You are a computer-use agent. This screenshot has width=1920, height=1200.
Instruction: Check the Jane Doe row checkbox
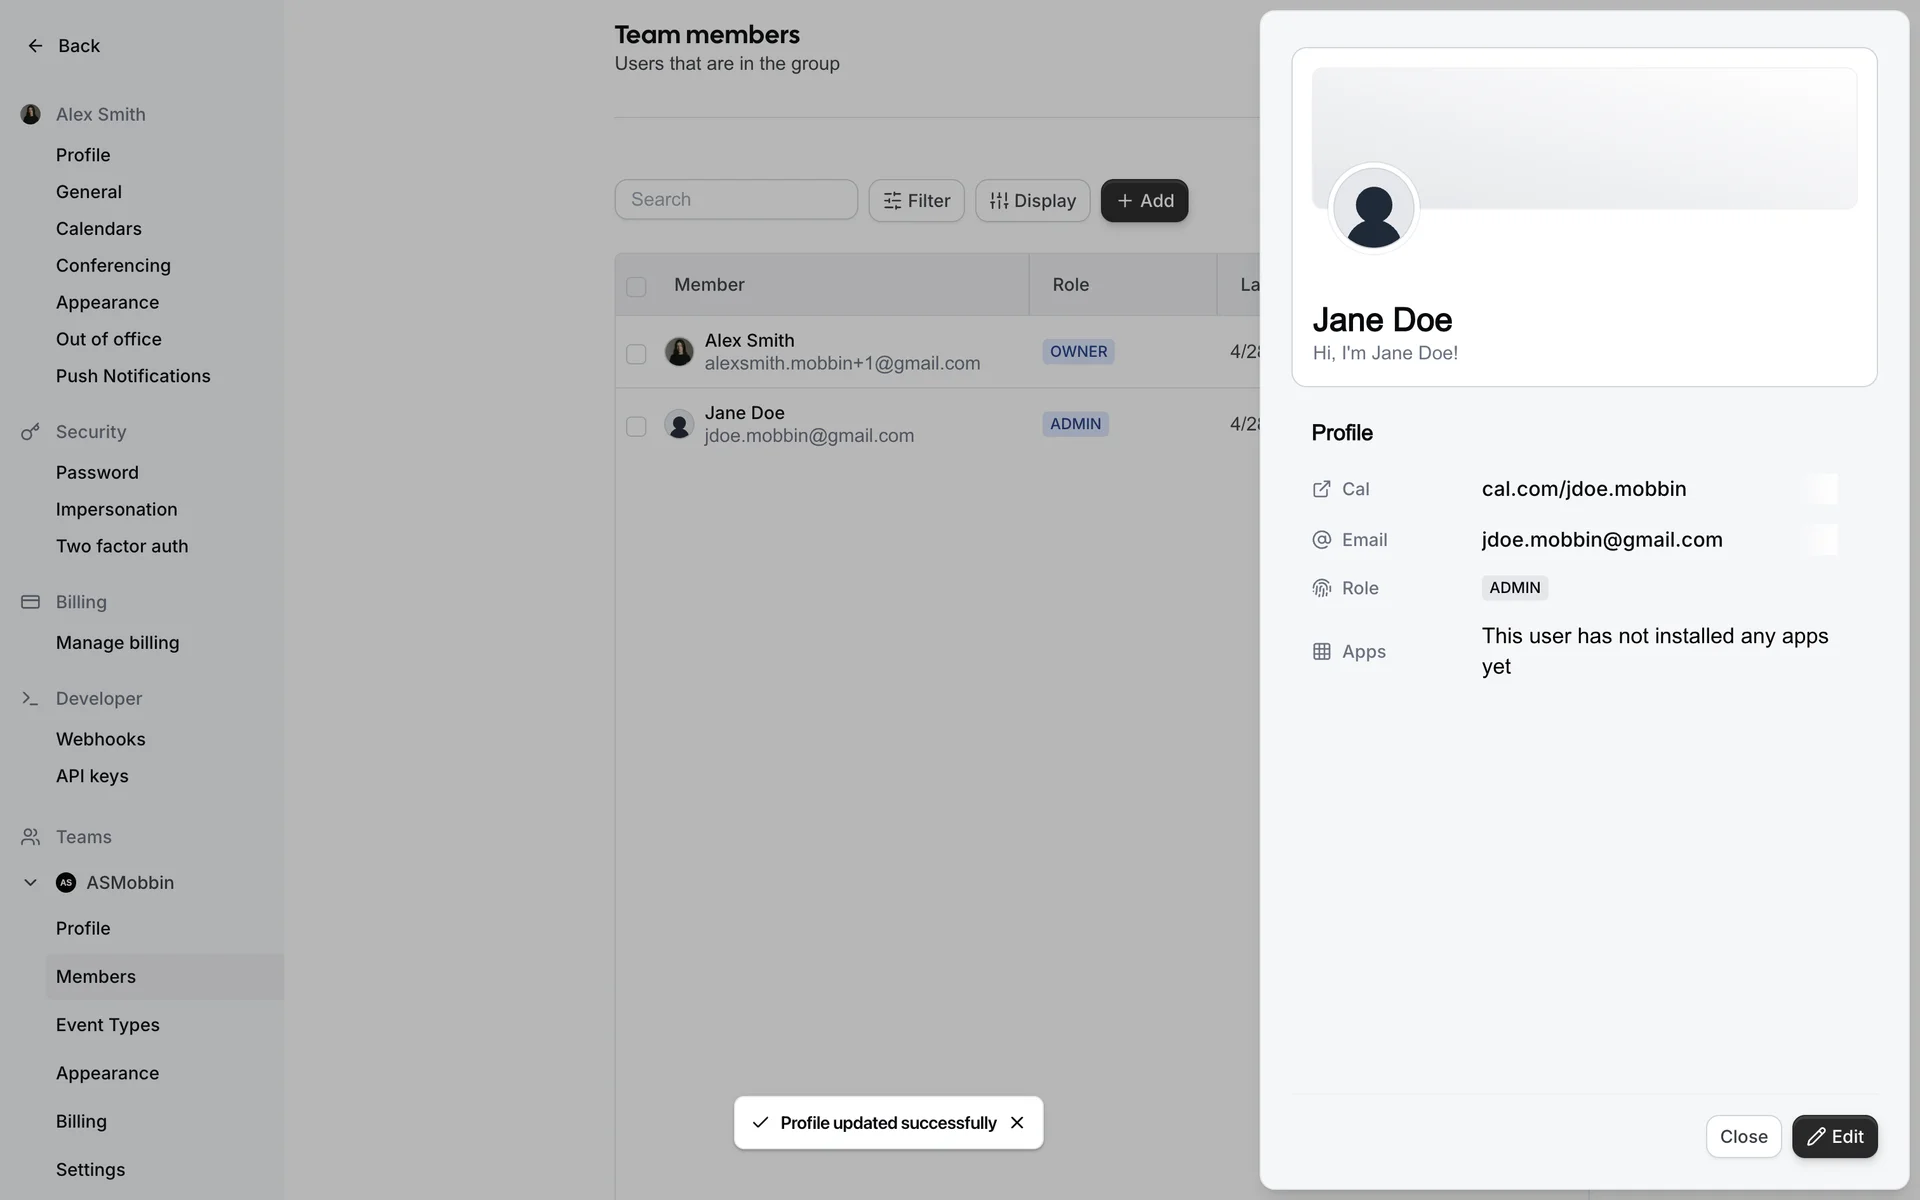point(636,426)
